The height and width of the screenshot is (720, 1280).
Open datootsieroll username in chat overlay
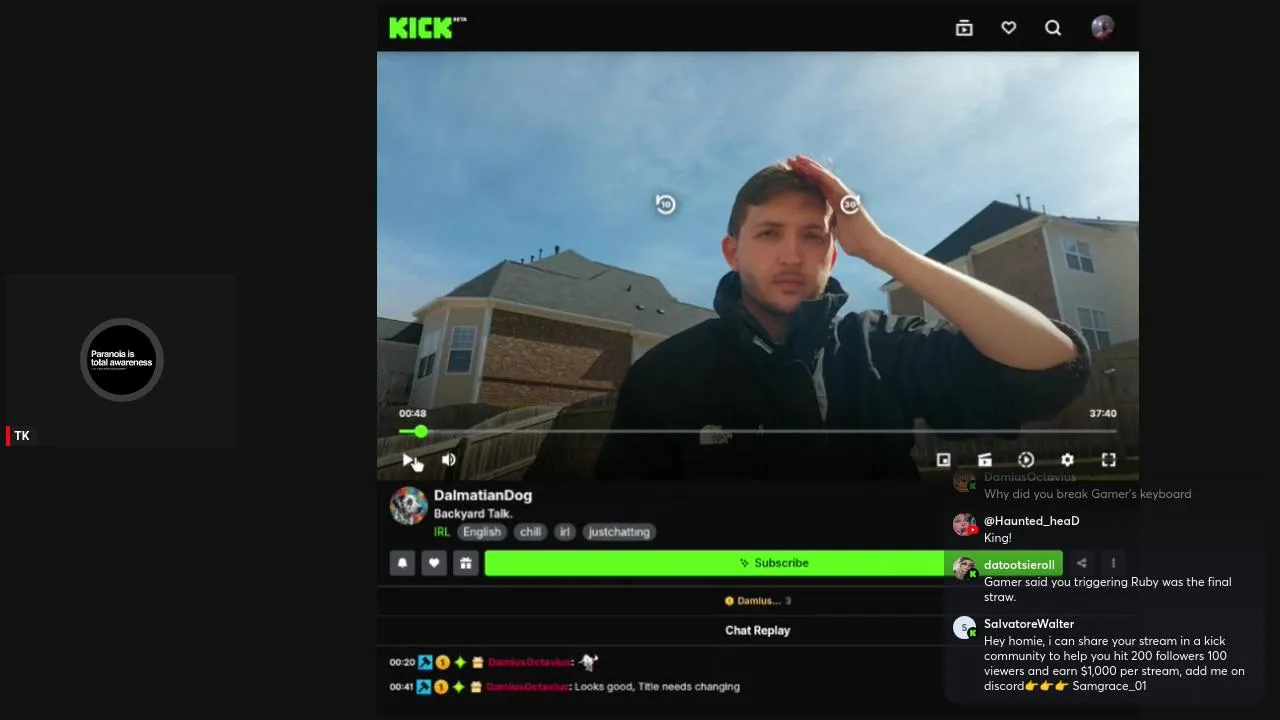1019,565
